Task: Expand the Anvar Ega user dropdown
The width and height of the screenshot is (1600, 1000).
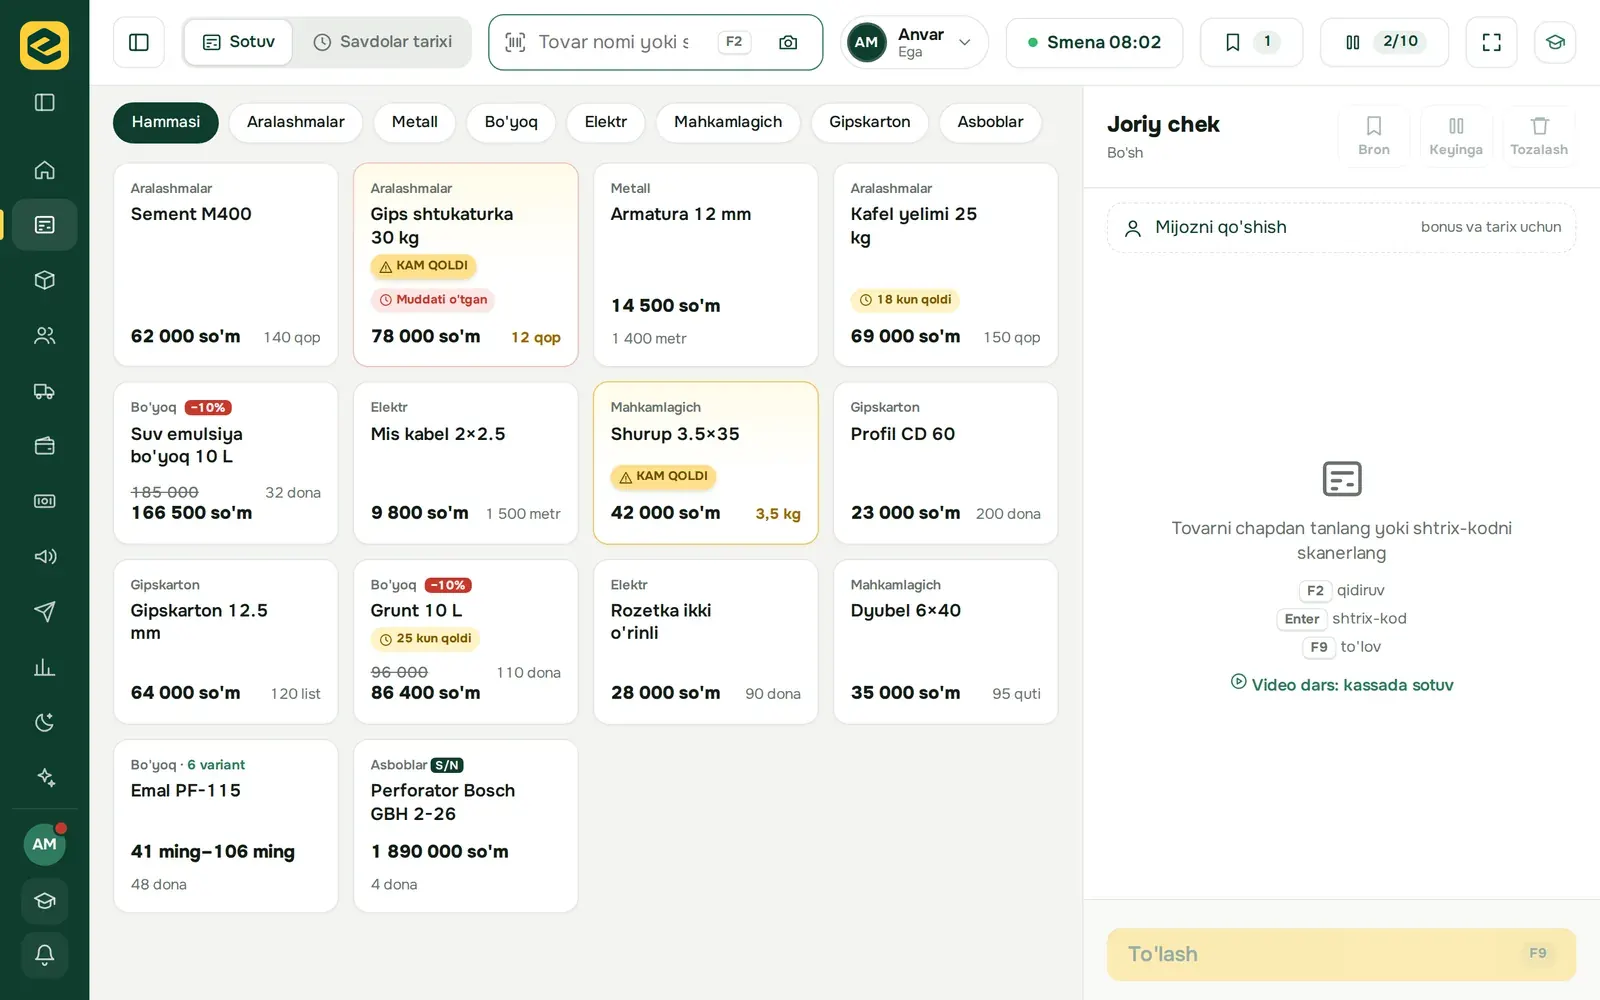Action: (x=915, y=42)
